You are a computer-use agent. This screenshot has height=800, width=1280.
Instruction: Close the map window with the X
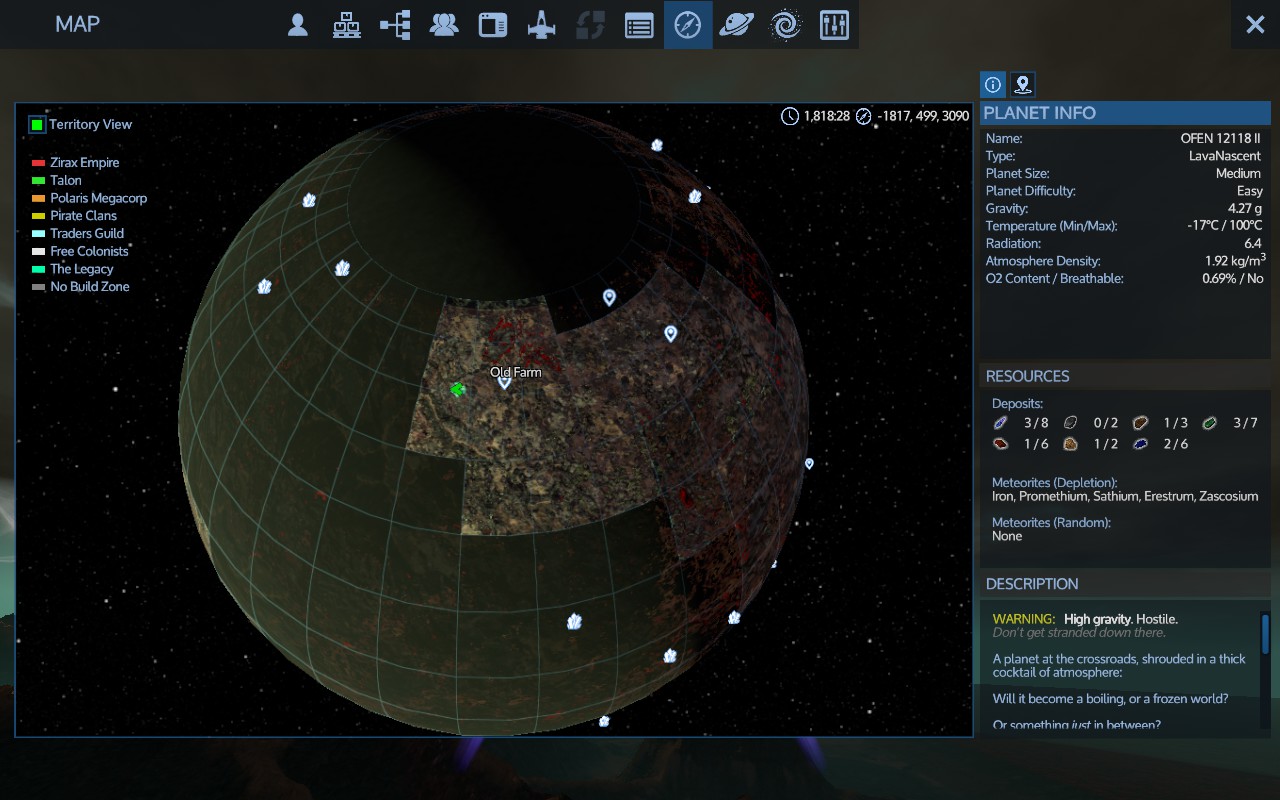(1255, 25)
